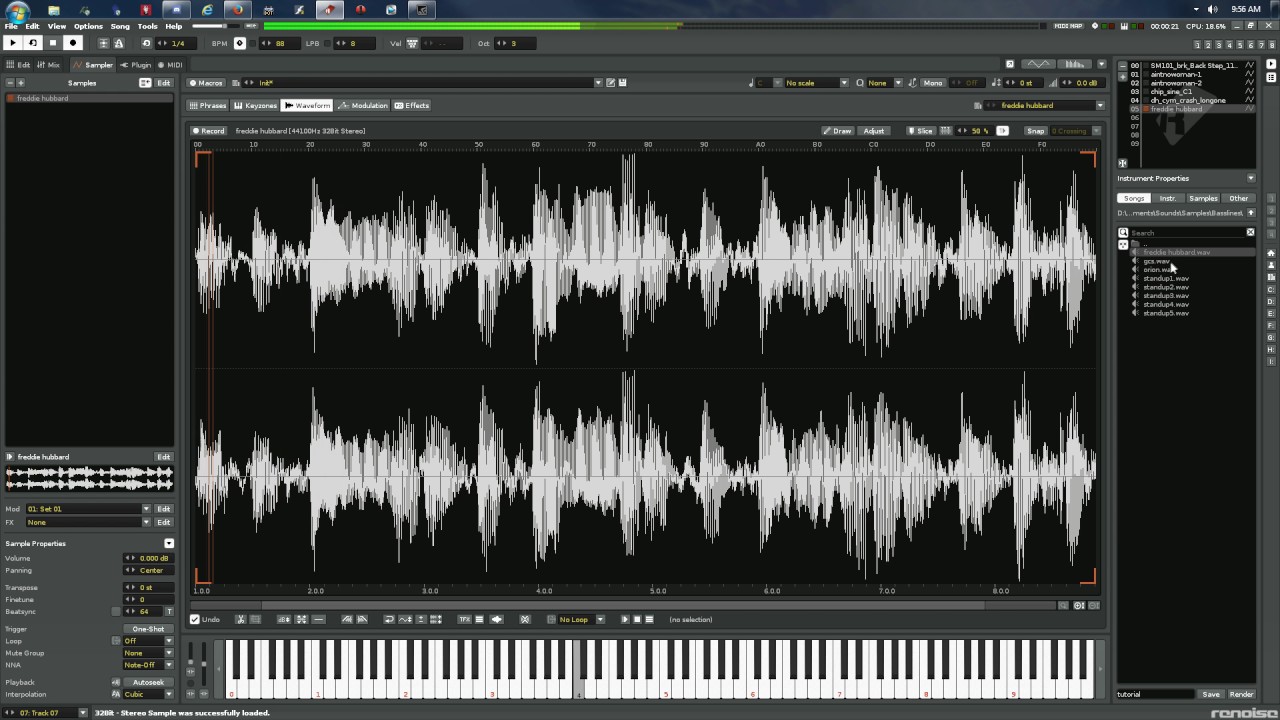Open the File menu
Image resolution: width=1280 pixels, height=720 pixels.
(11, 26)
